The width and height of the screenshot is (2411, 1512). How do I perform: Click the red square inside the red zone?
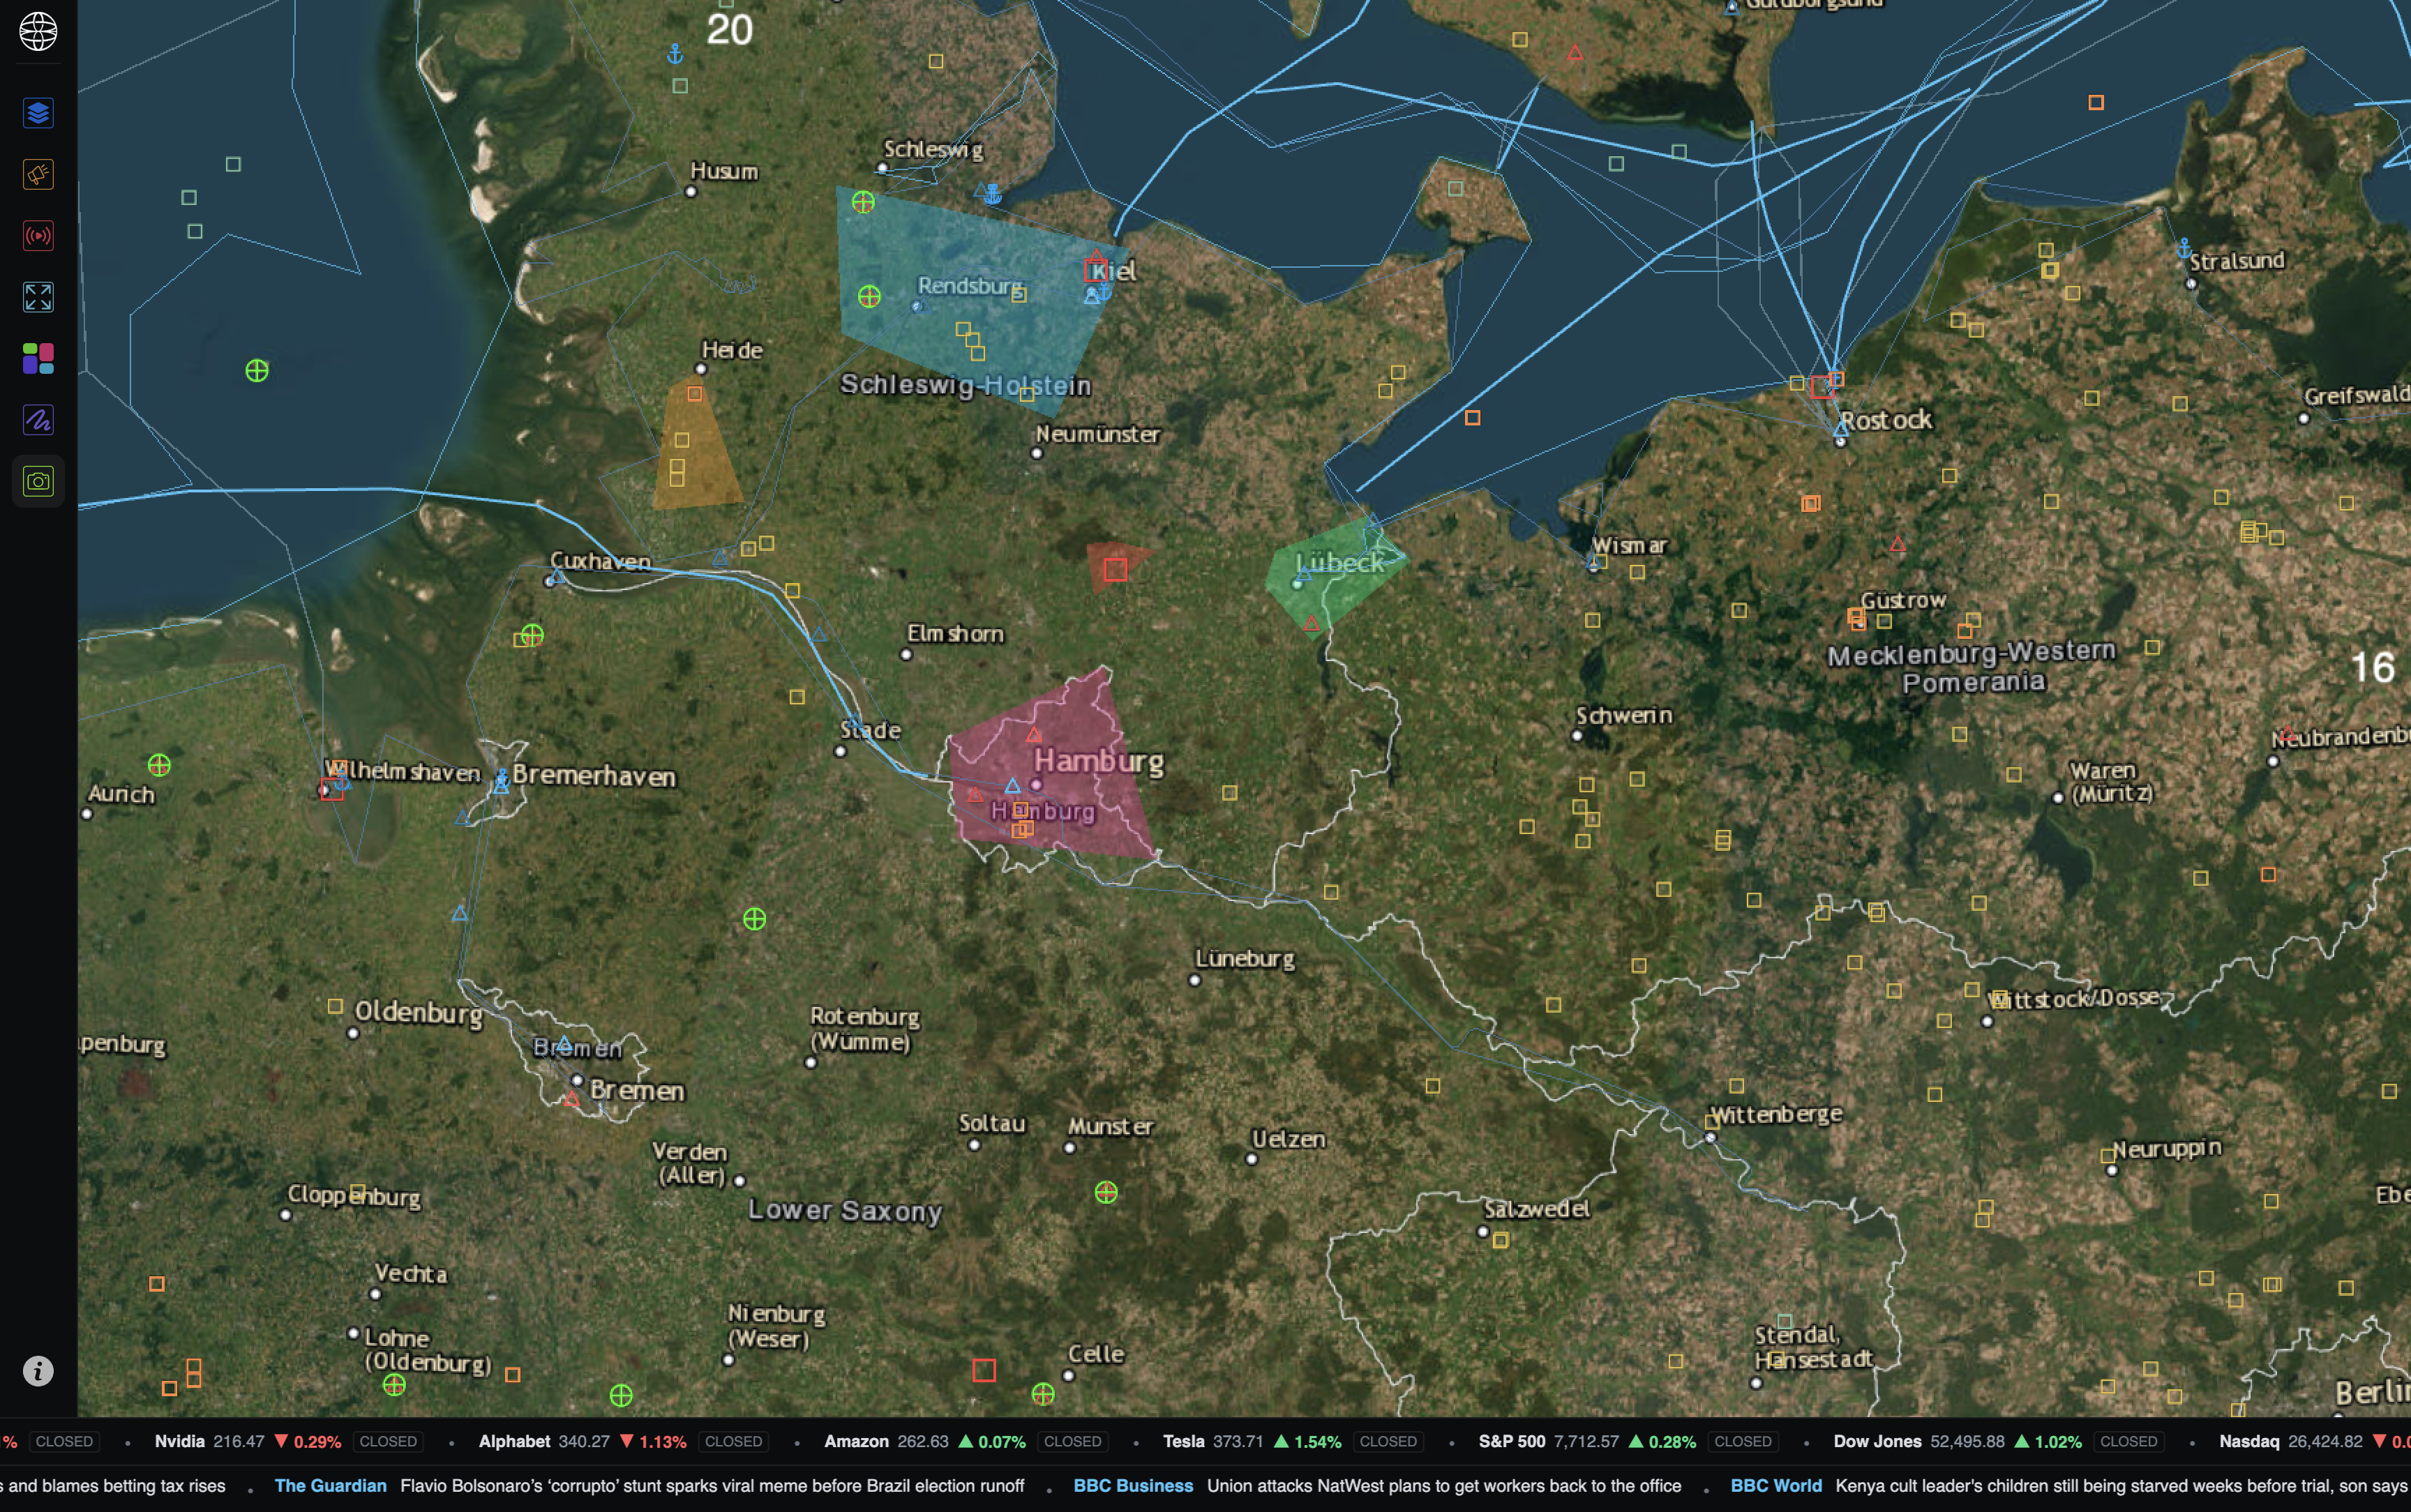pyautogui.click(x=1116, y=570)
